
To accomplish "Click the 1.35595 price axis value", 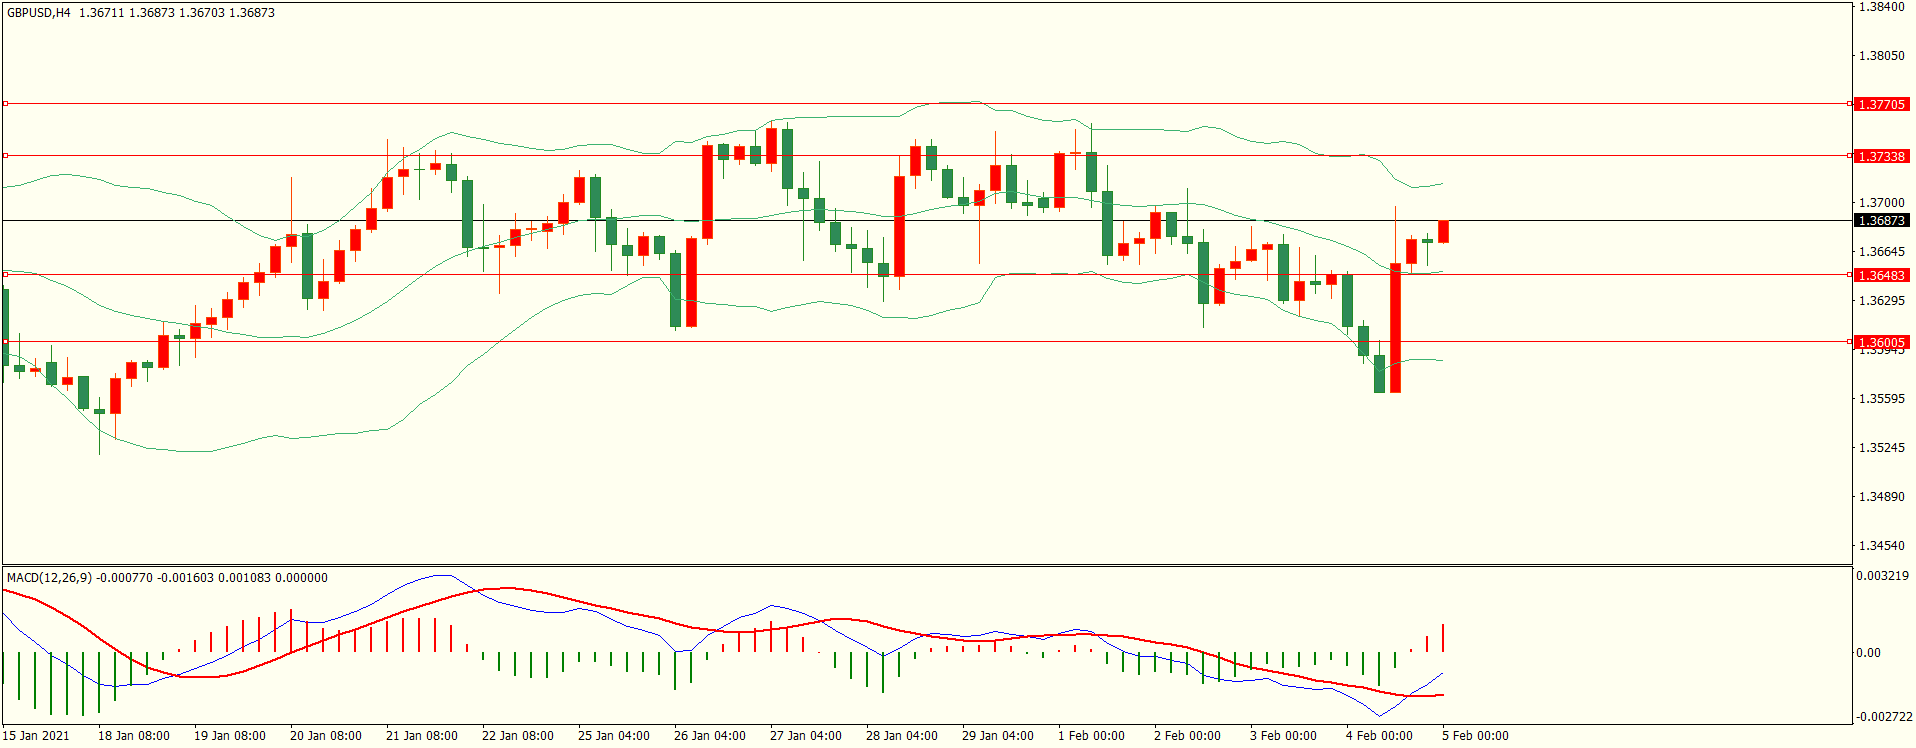I will click(x=1881, y=399).
